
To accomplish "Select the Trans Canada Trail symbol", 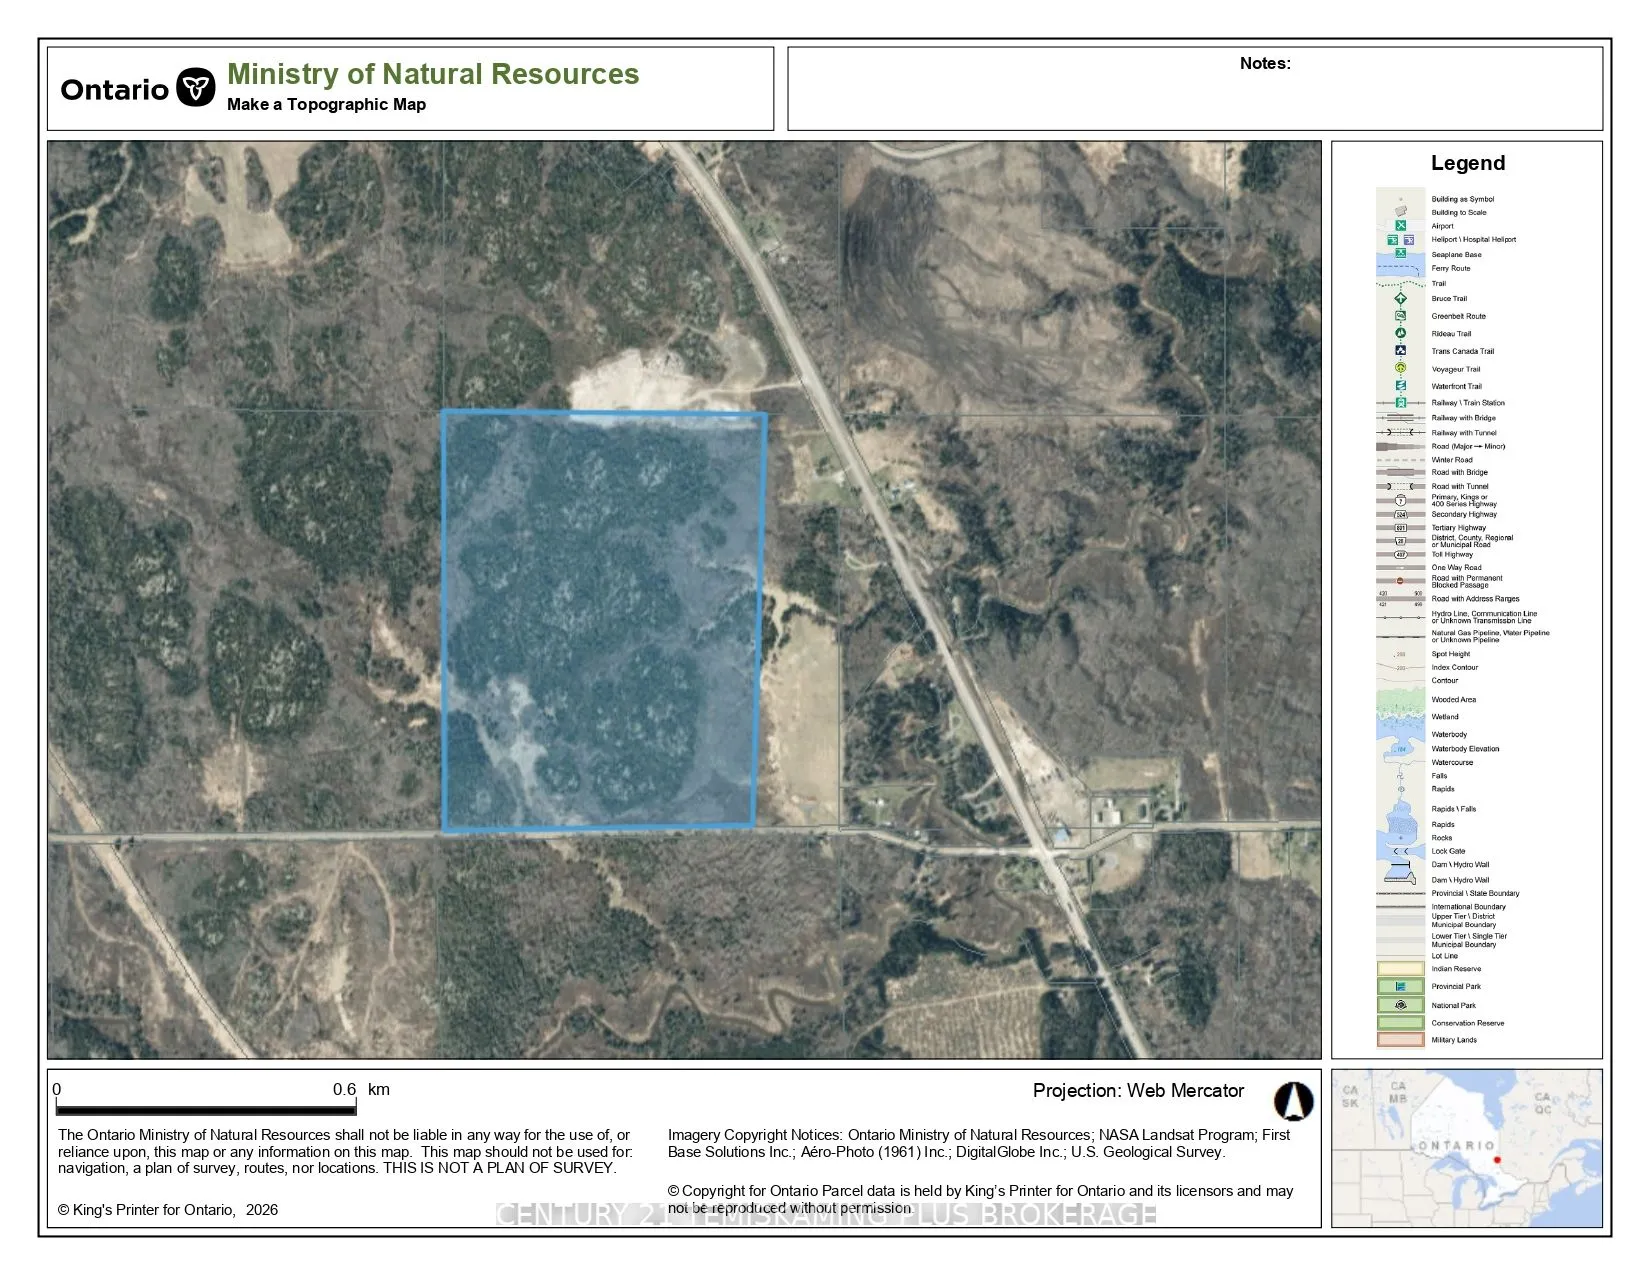I will tap(1401, 351).
